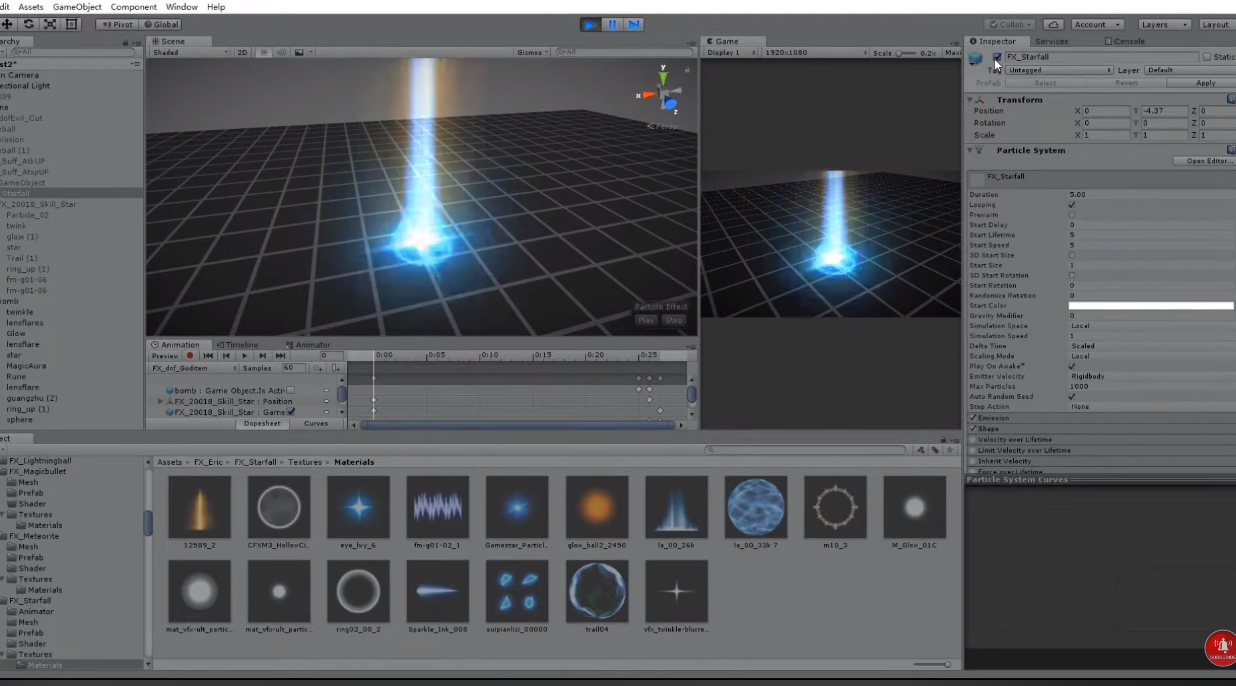Viewport: 1236px width, 686px height.
Task: Click the Inspector panel icon
Action: point(973,41)
